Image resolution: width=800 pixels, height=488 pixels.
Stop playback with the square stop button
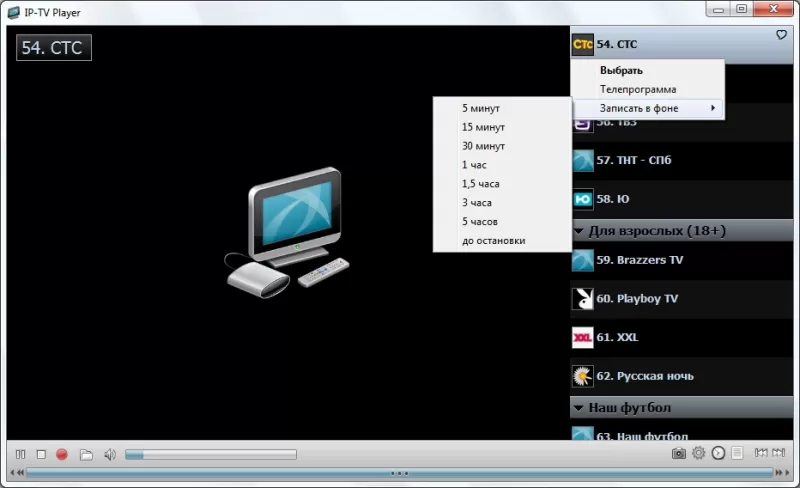tap(41, 454)
